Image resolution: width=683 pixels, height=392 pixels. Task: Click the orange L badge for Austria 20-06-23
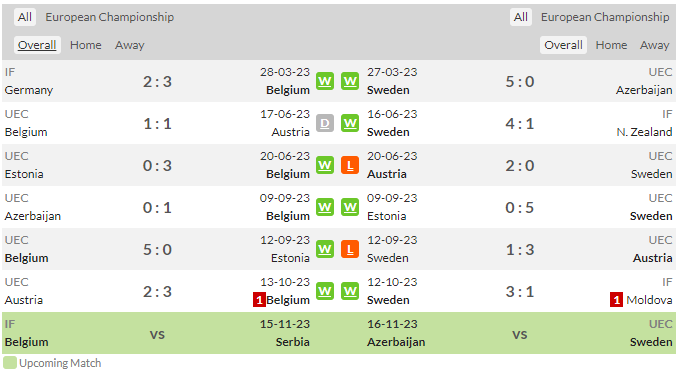(350, 166)
